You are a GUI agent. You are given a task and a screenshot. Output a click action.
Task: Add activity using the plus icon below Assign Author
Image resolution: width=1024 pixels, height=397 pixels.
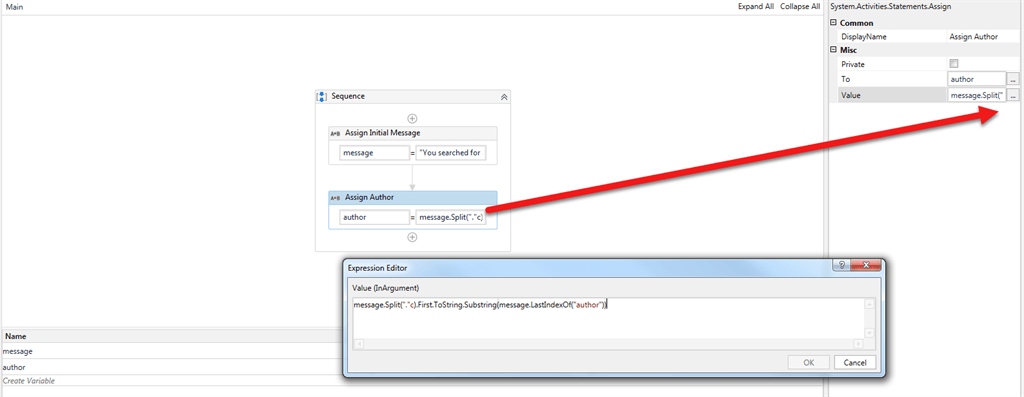point(412,237)
